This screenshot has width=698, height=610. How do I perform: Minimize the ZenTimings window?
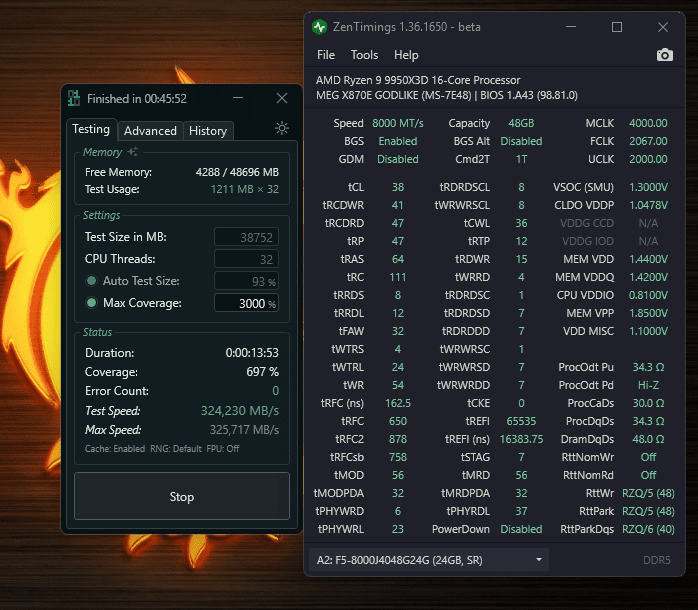(571, 27)
